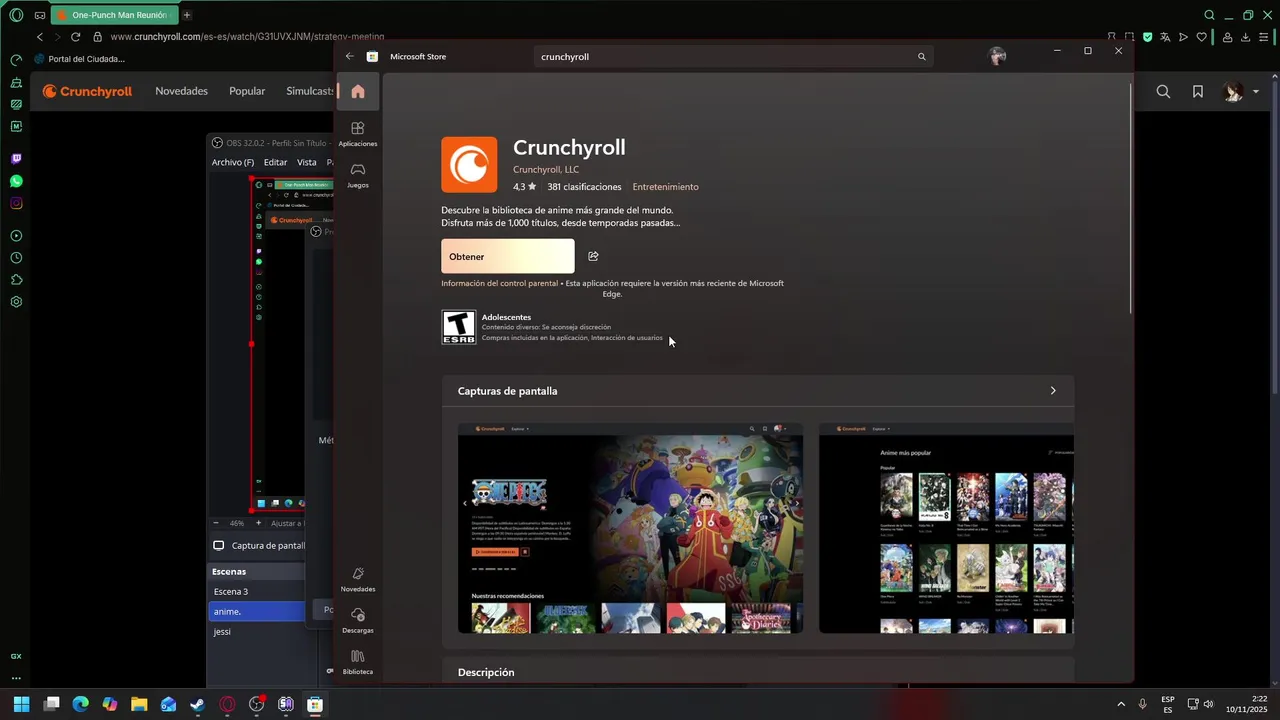Go back in the Opera browser
This screenshot has height=720, width=1280.
pyautogui.click(x=40, y=37)
